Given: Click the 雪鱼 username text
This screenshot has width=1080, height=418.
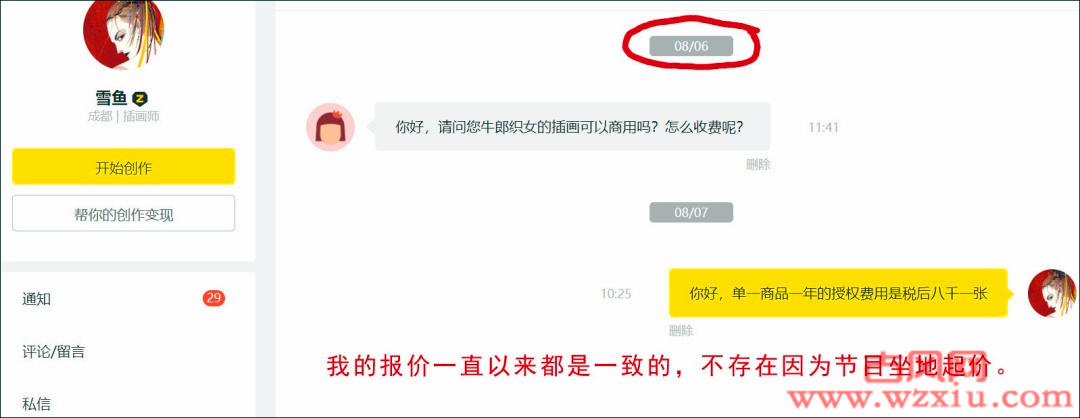Looking at the screenshot, I should pyautogui.click(x=112, y=98).
